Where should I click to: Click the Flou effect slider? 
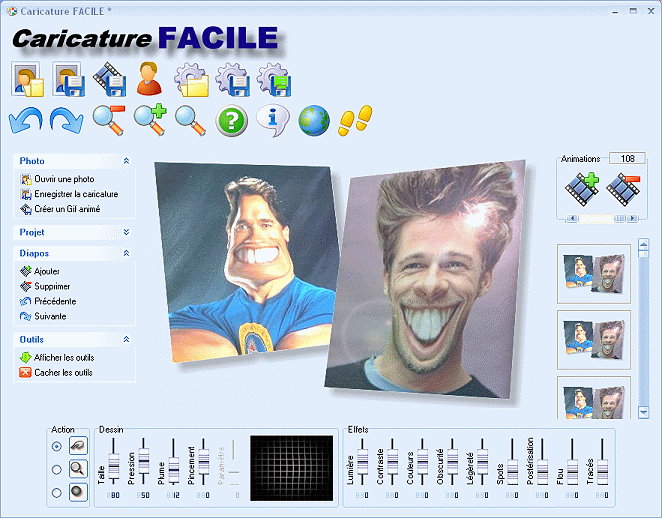572,461
